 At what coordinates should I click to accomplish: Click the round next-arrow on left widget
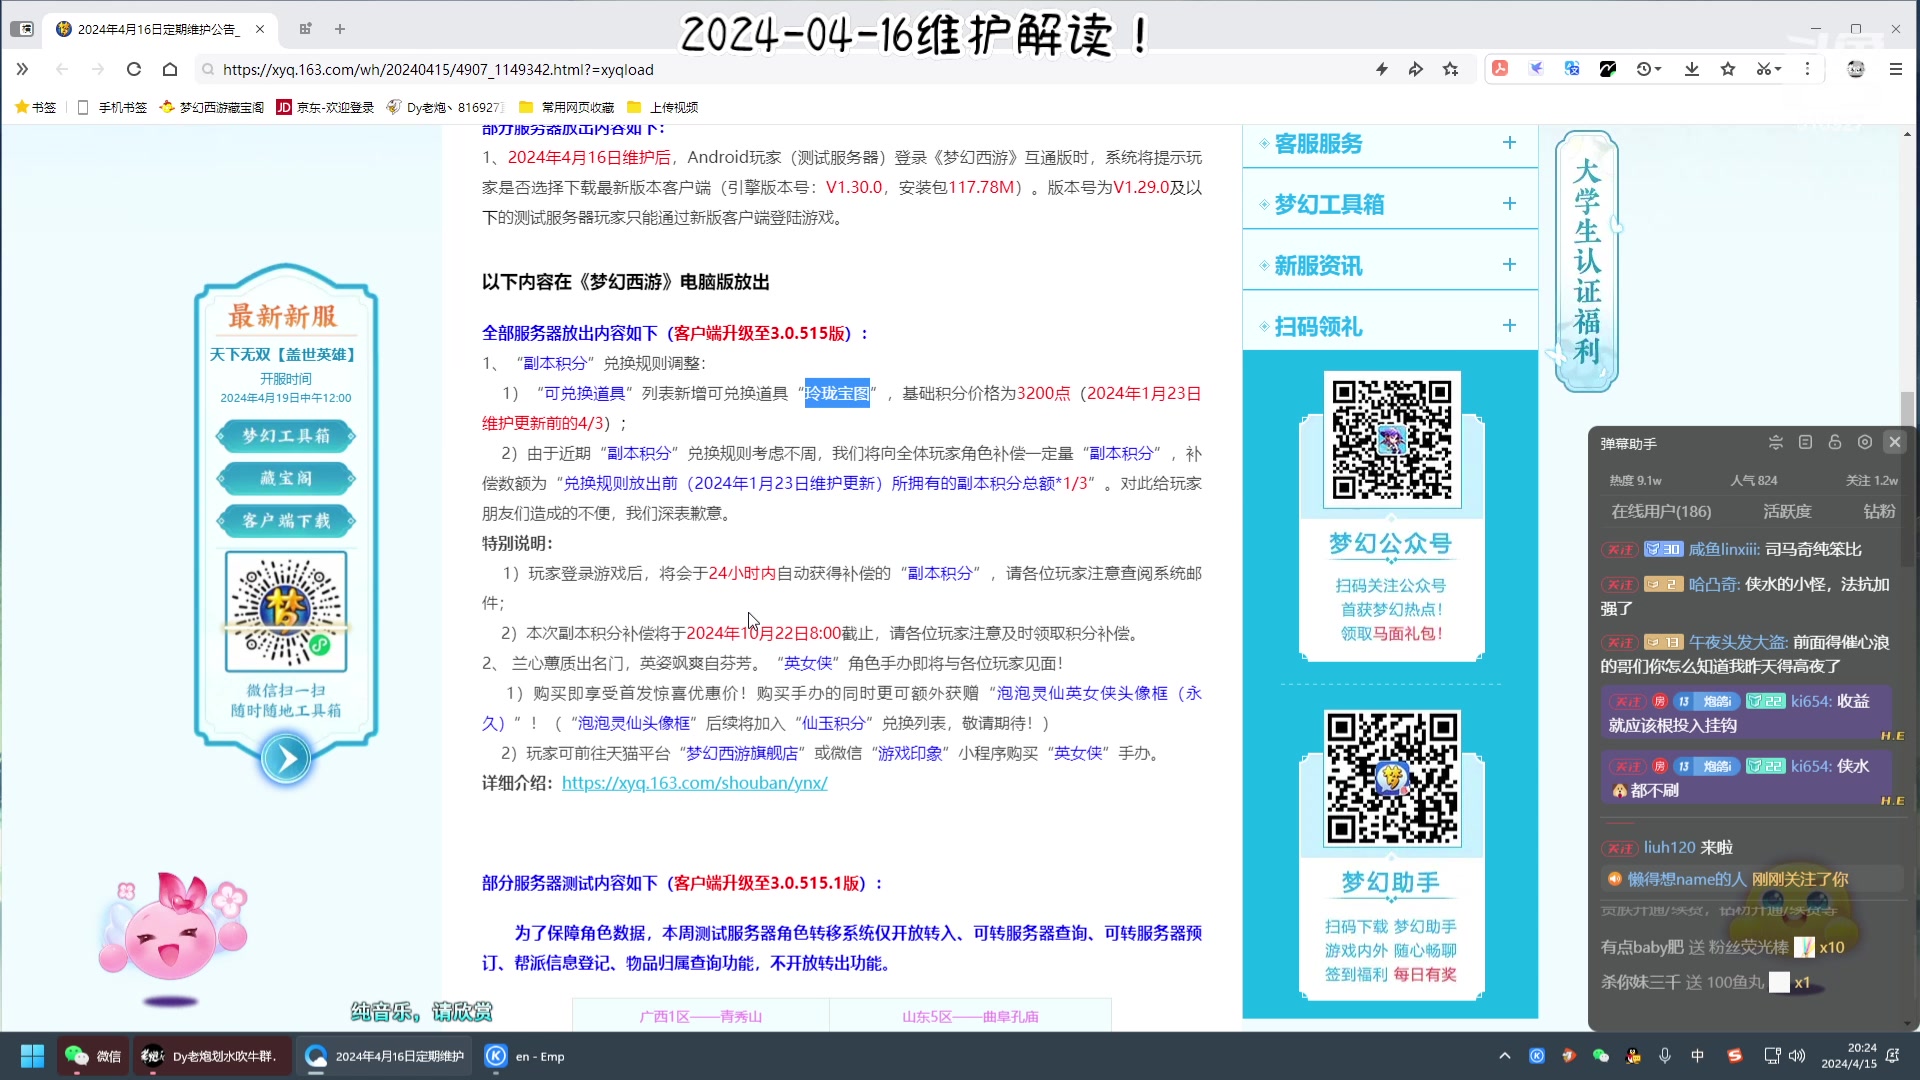coord(286,759)
